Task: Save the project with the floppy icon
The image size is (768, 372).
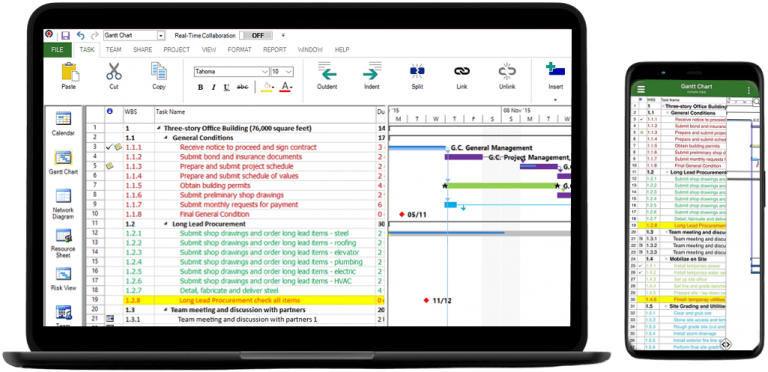Action: click(66, 36)
